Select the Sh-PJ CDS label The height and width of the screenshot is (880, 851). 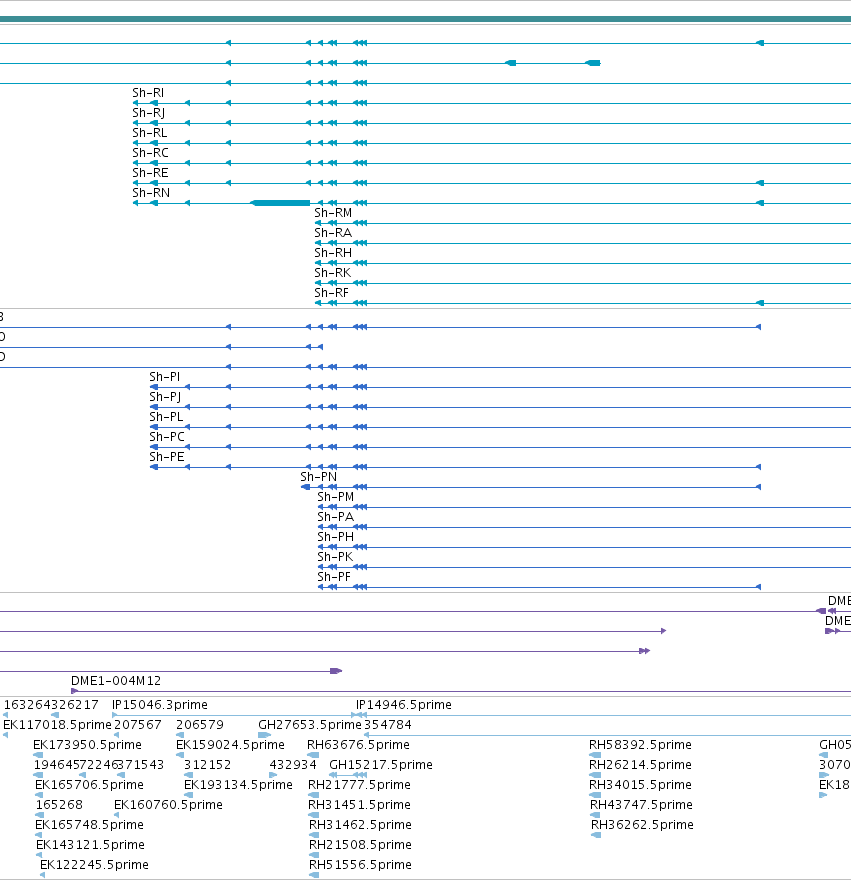point(165,397)
